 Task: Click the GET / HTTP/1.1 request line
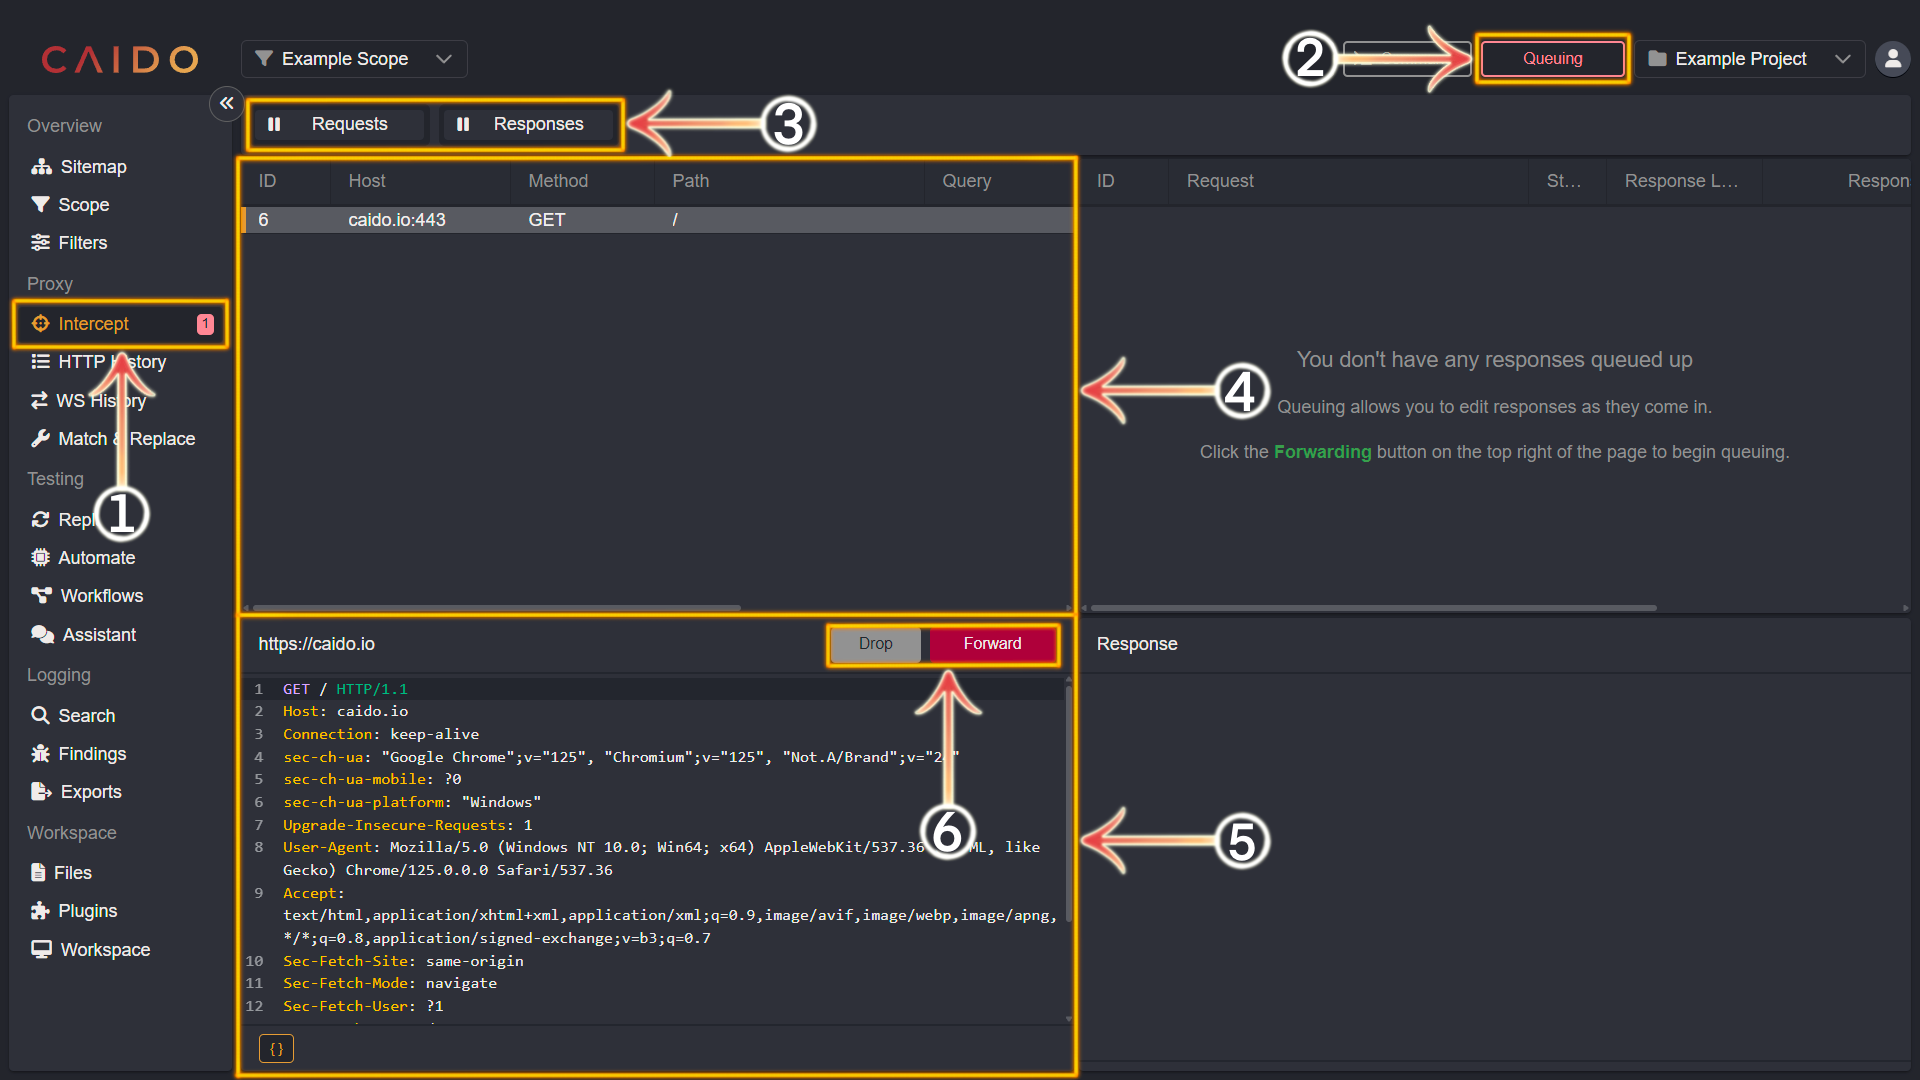click(345, 689)
